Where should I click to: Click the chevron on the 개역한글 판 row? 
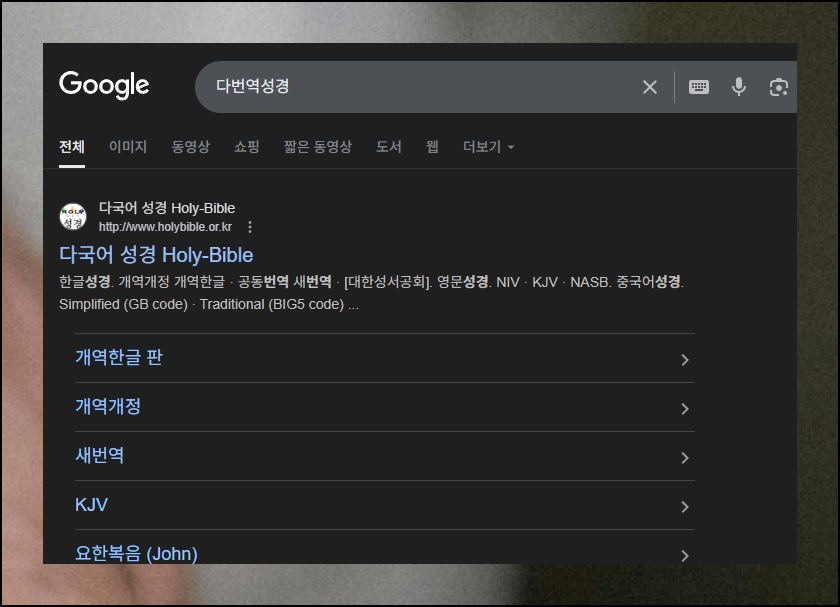[x=685, y=359]
